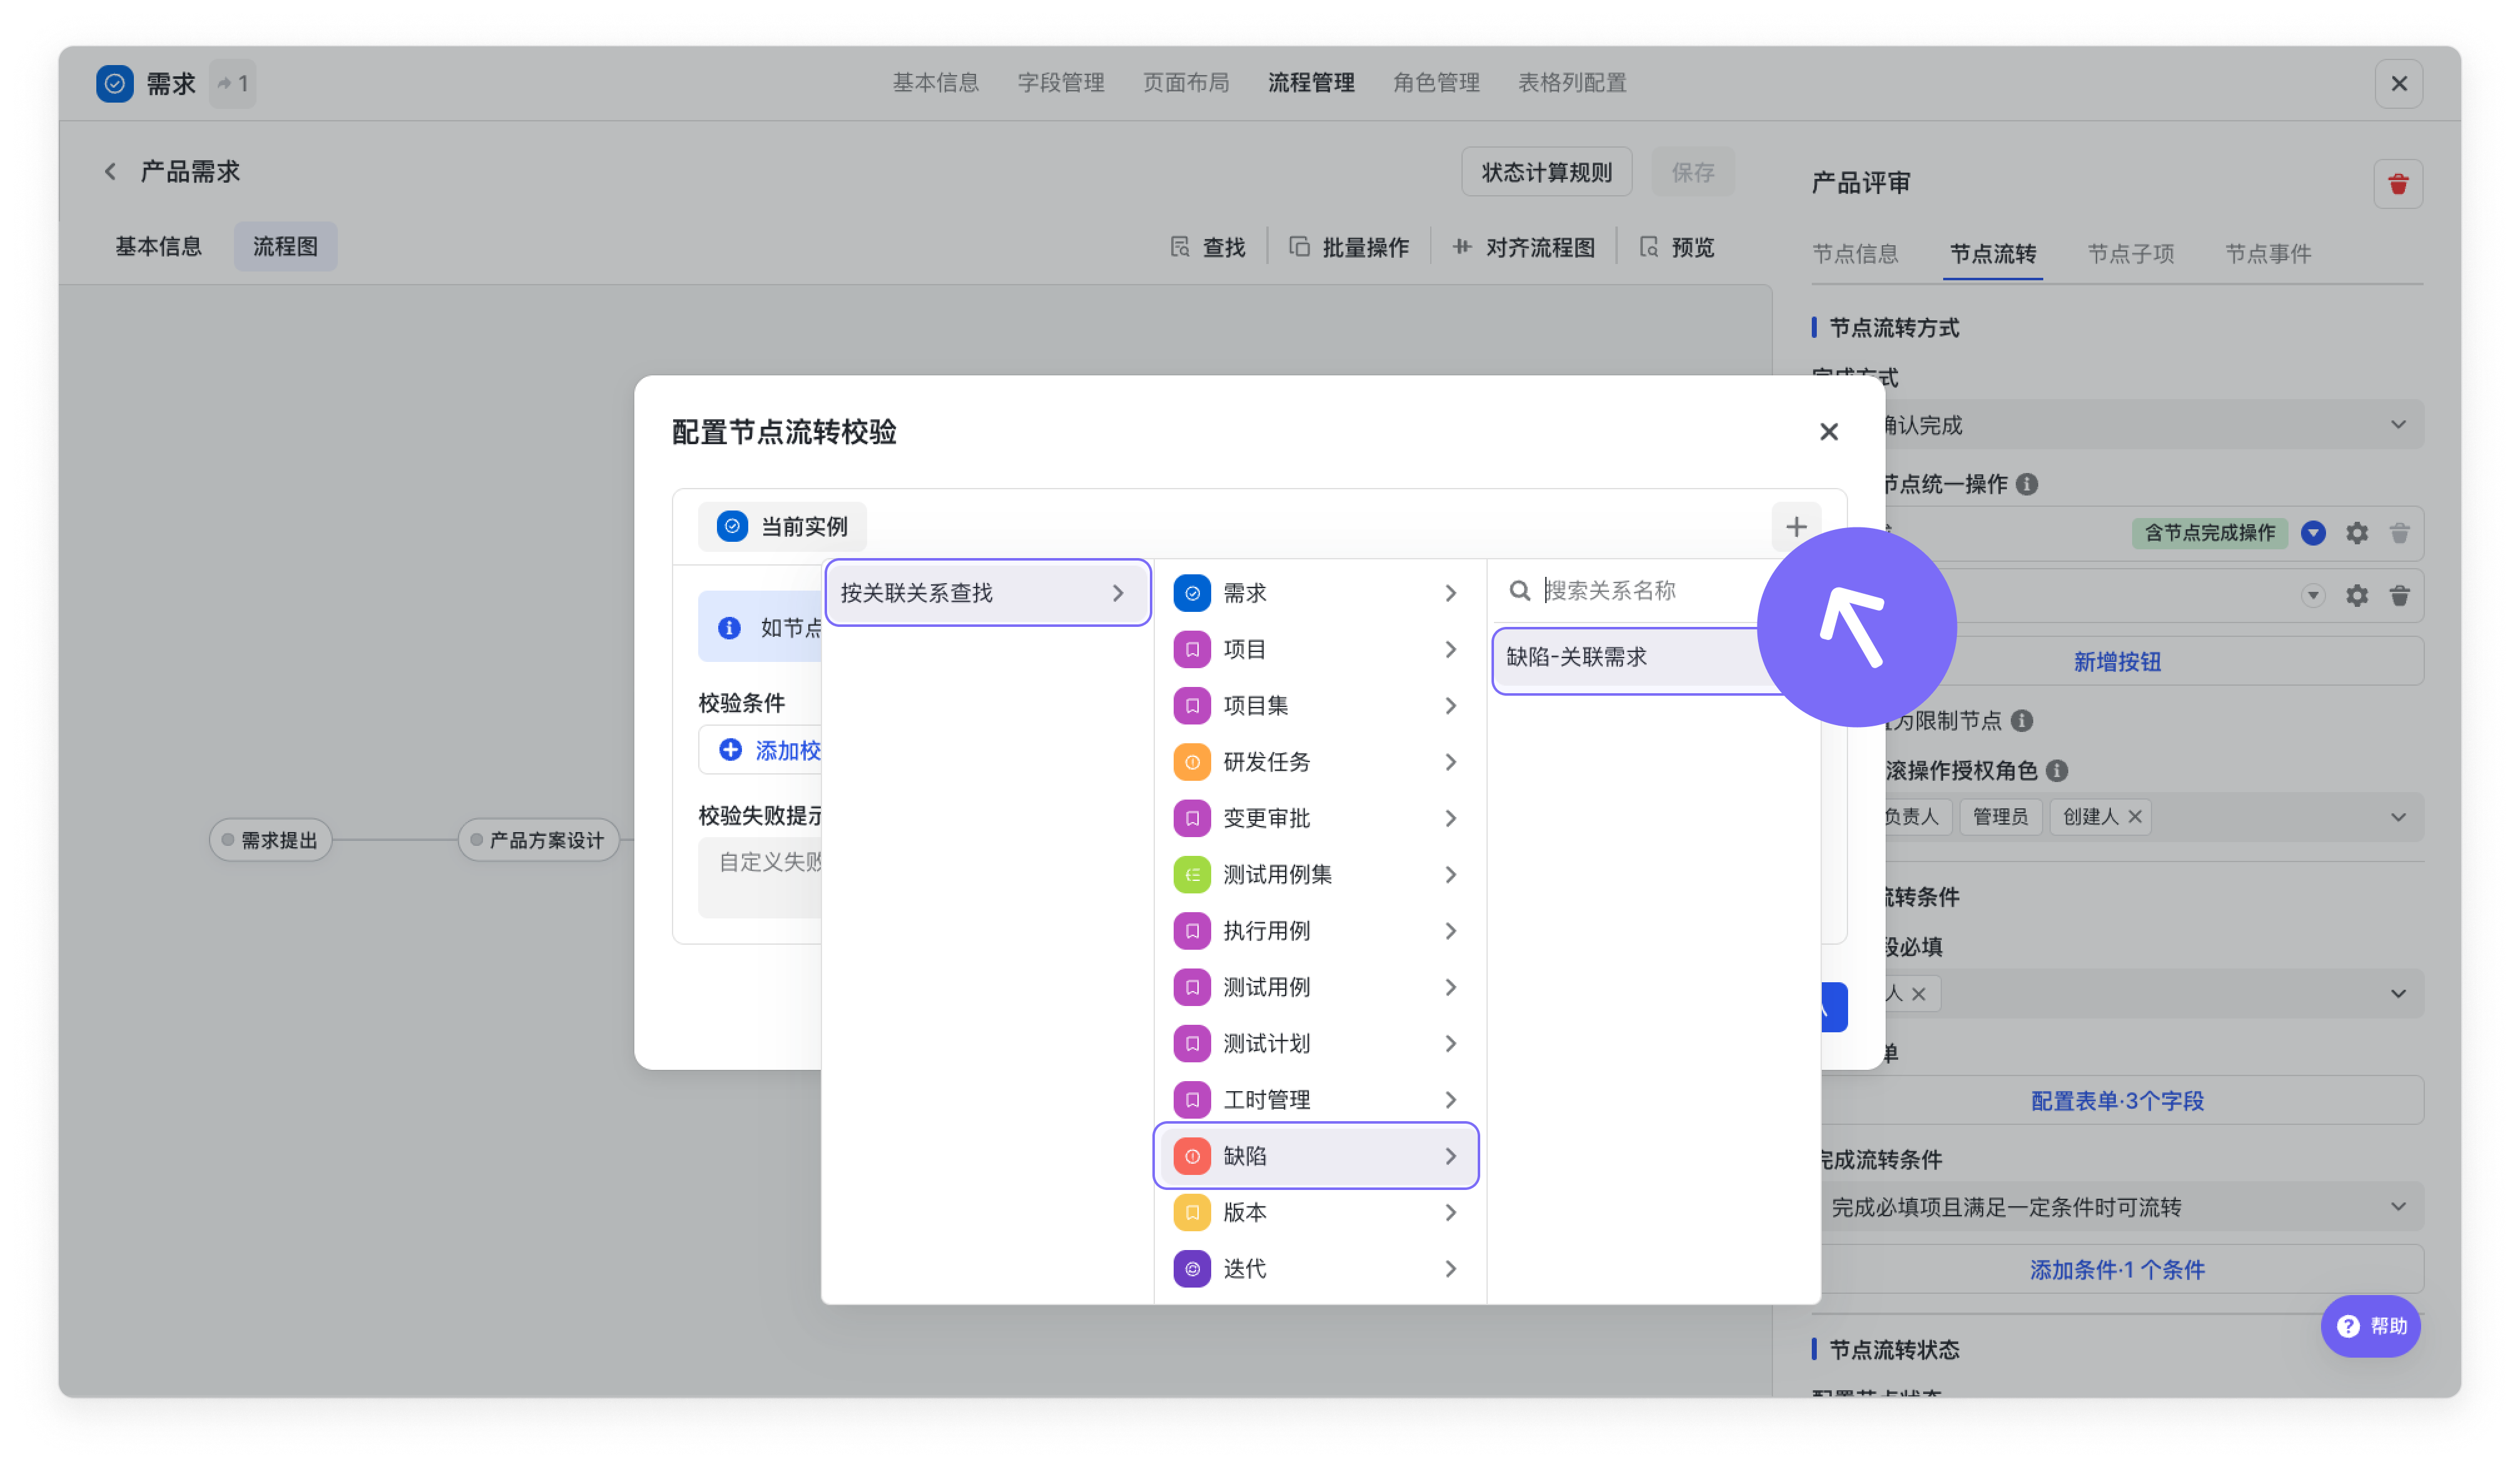Image resolution: width=2520 pixels, height=1469 pixels.
Task: Expand the 版本 relation submenu
Action: pyautogui.click(x=1450, y=1213)
